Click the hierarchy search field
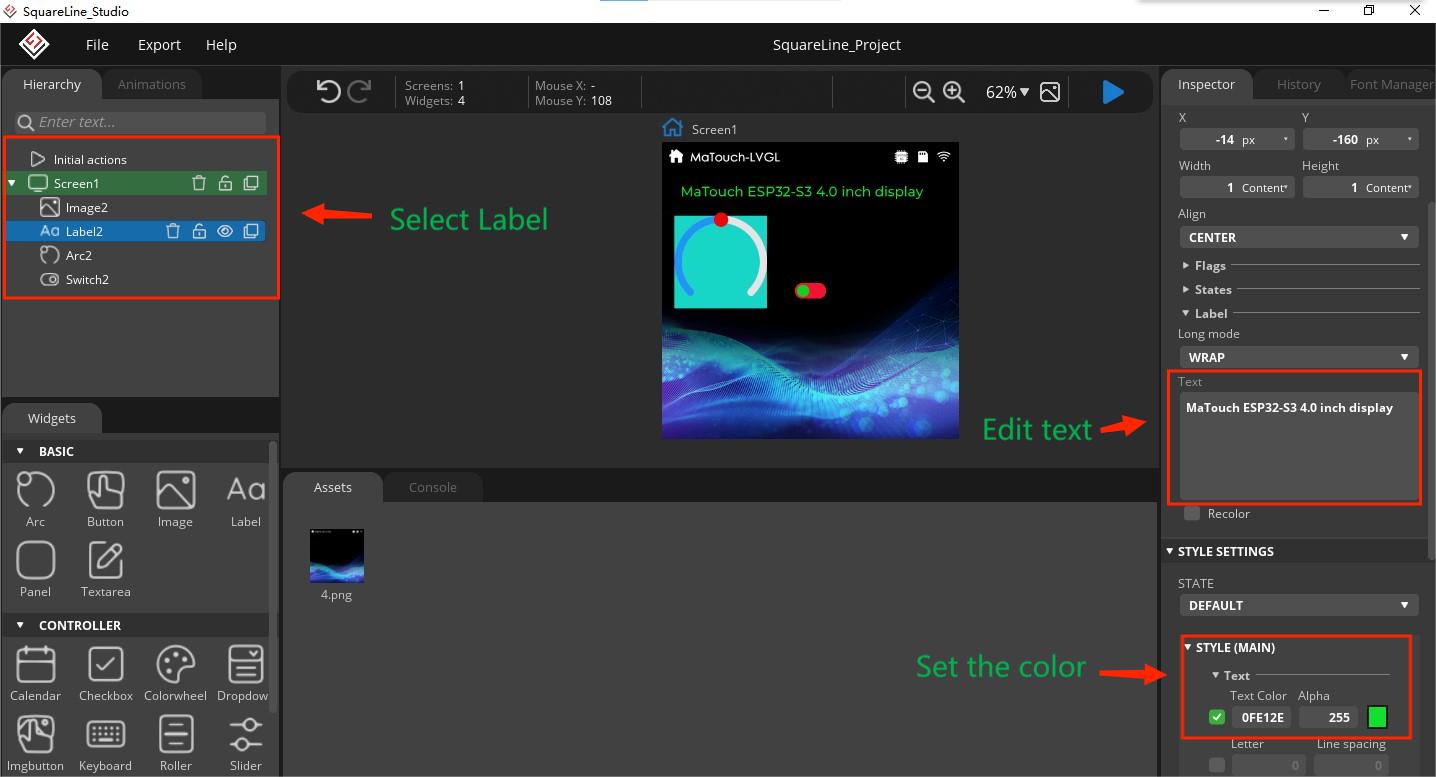Viewport: 1436px width, 777px height. [x=142, y=122]
